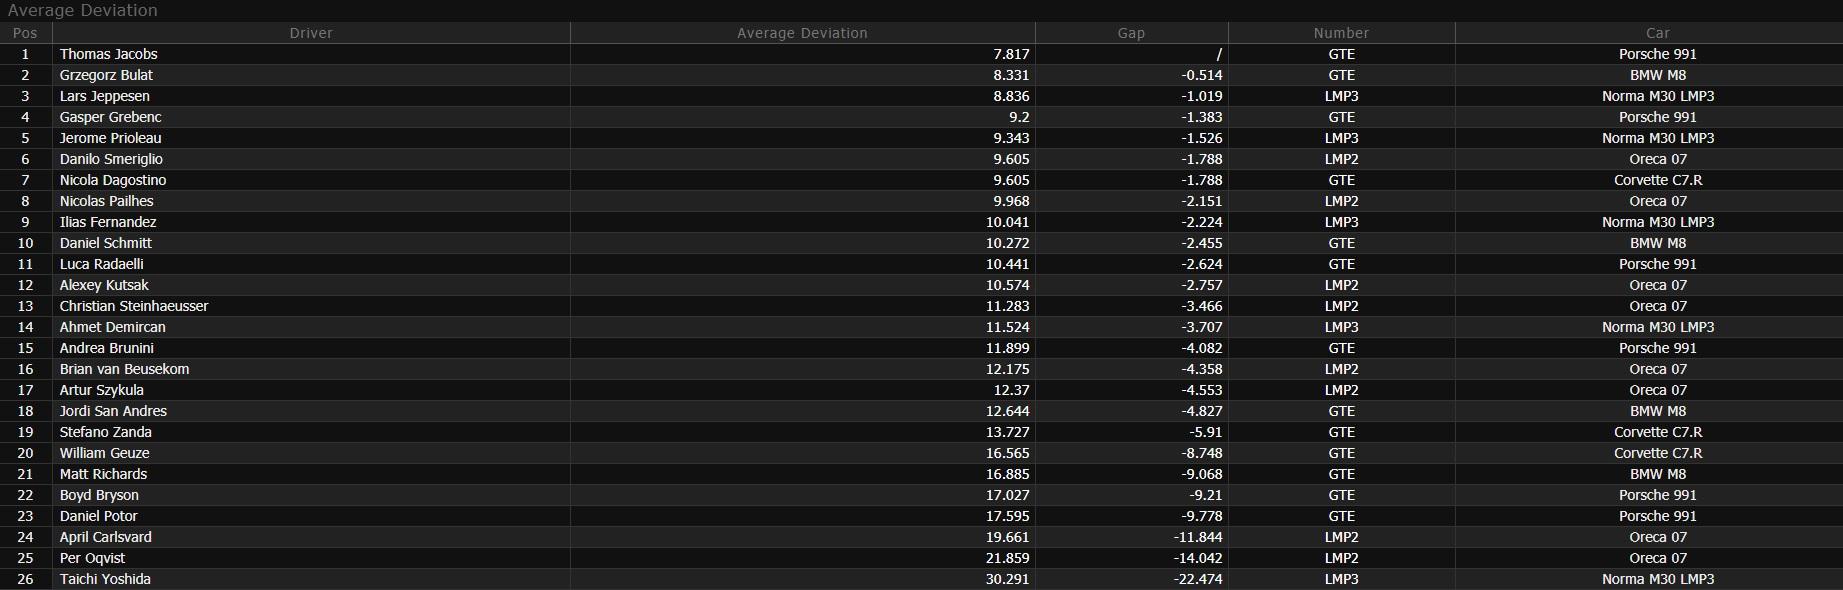This screenshot has height=590, width=1843.
Task: Click the Number column header
Action: click(x=1341, y=33)
